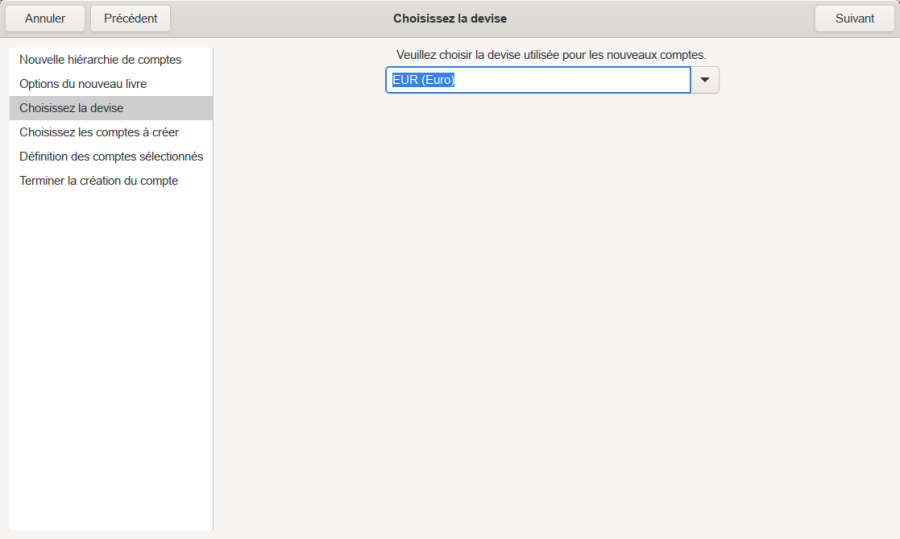Viewport: 900px width, 539px height.
Task: Go back with the Précédent button
Action: coord(130,18)
